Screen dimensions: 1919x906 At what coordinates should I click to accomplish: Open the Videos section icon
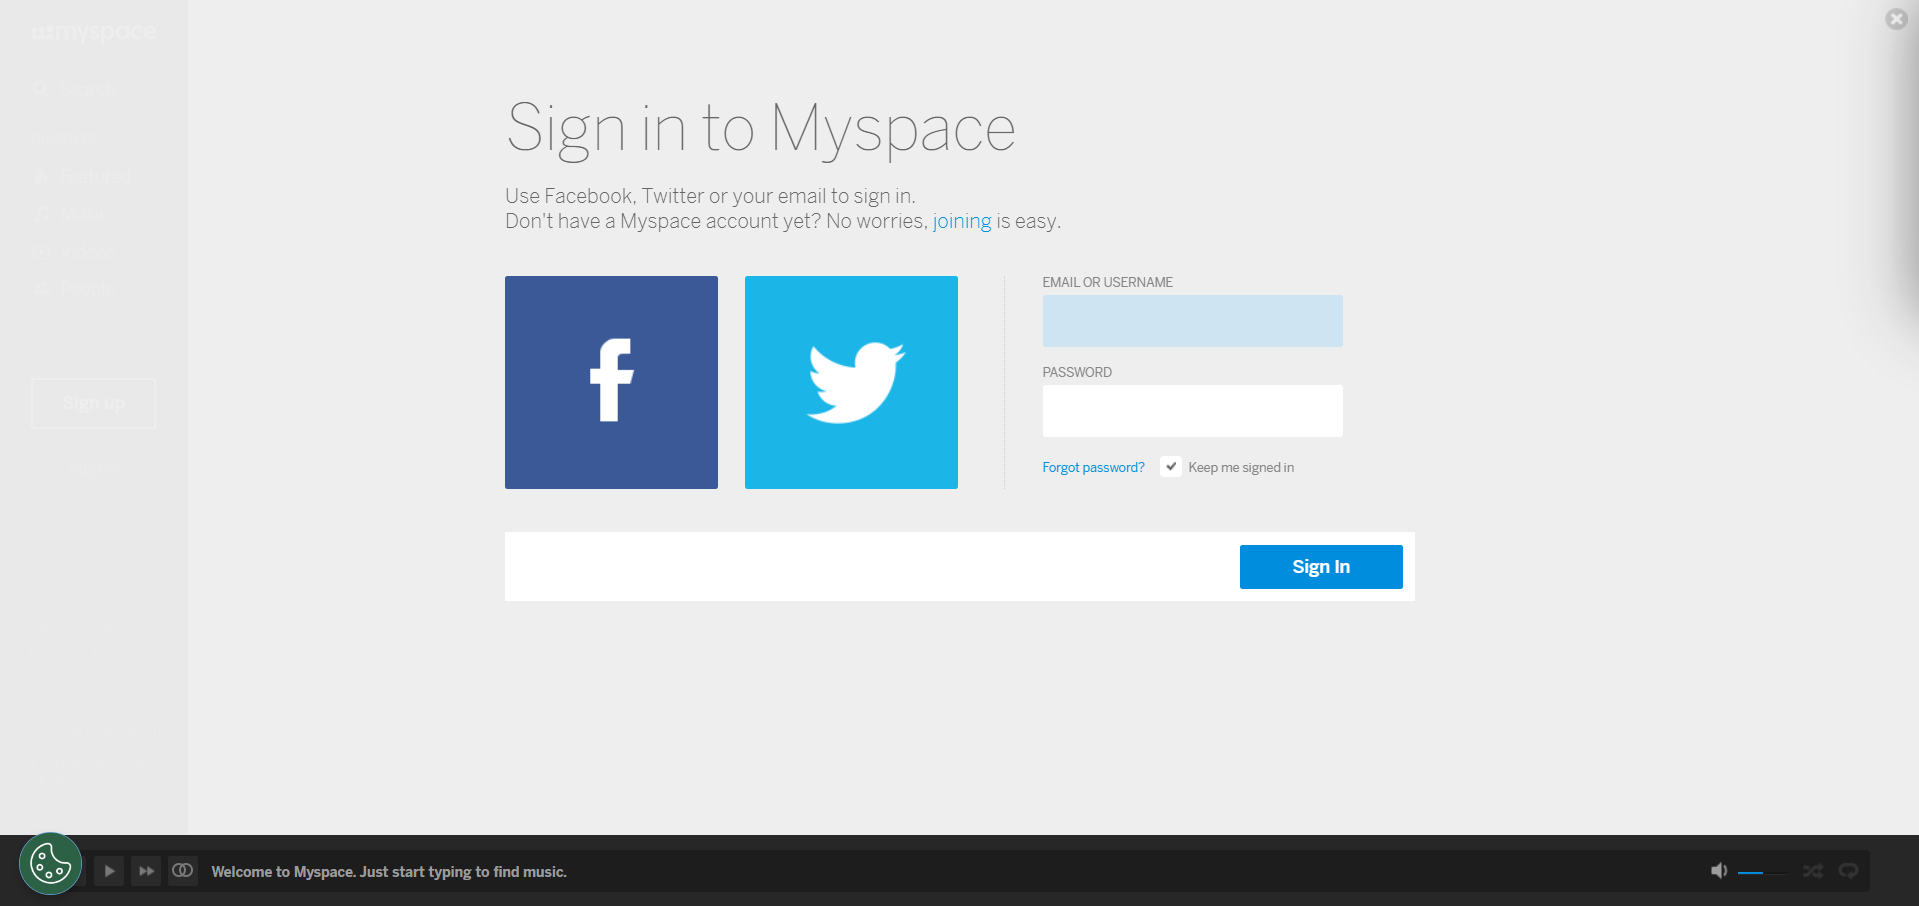point(42,252)
